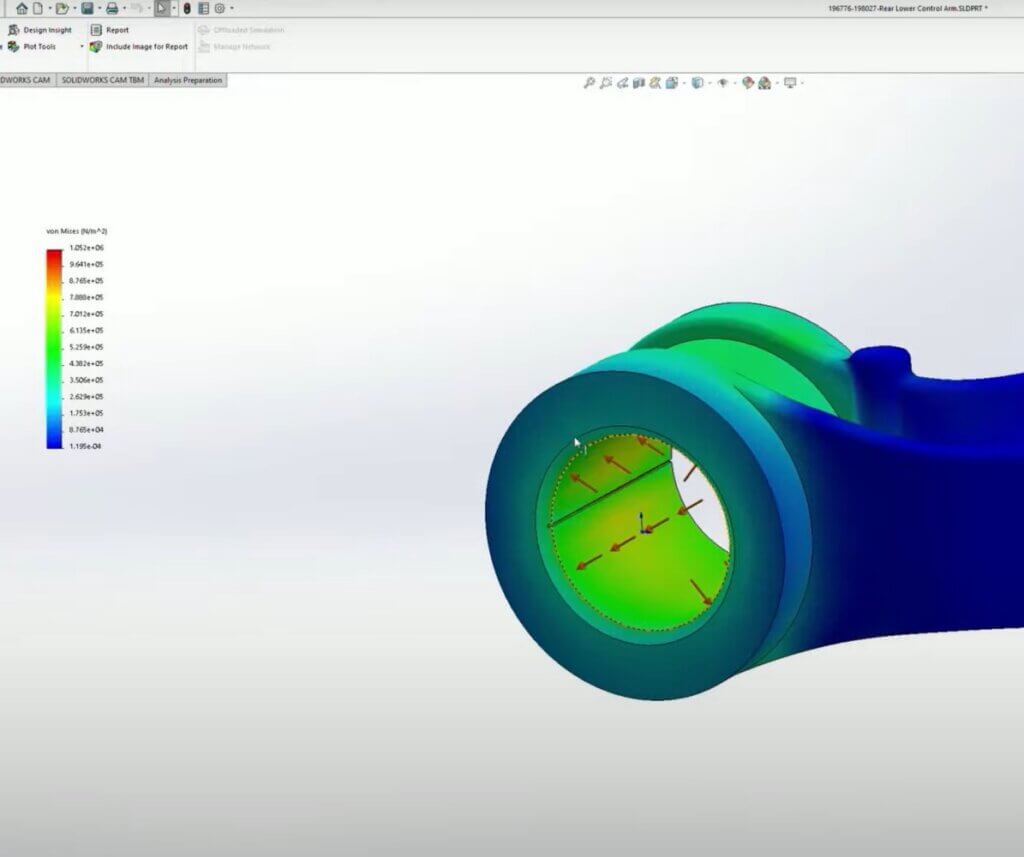
Task: Activate the Select cursor tool
Action: click(162, 8)
